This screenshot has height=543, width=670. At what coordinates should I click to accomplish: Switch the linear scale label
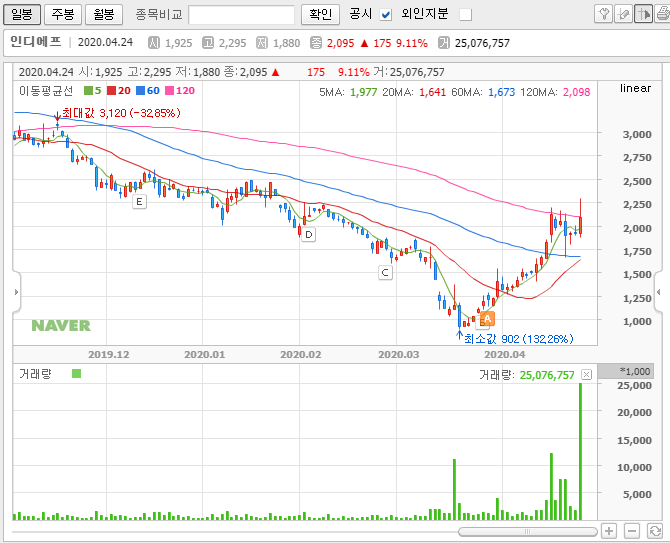[635, 88]
